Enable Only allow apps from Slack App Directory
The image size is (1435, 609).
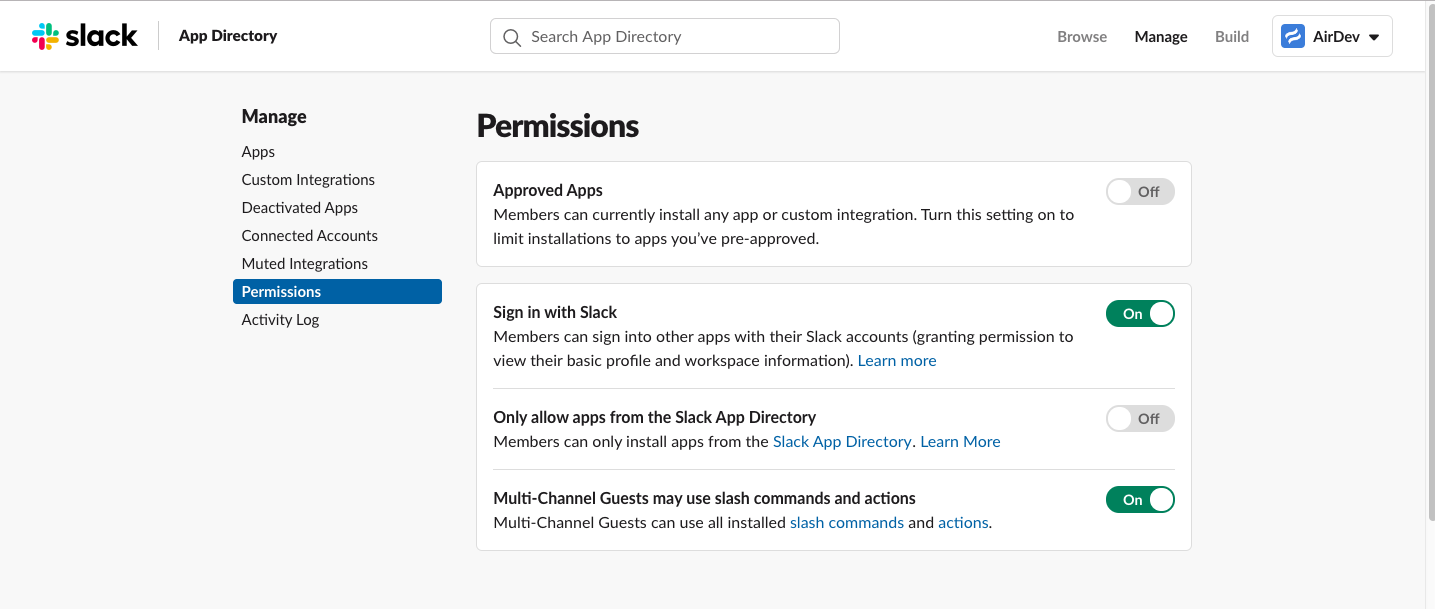point(1139,419)
